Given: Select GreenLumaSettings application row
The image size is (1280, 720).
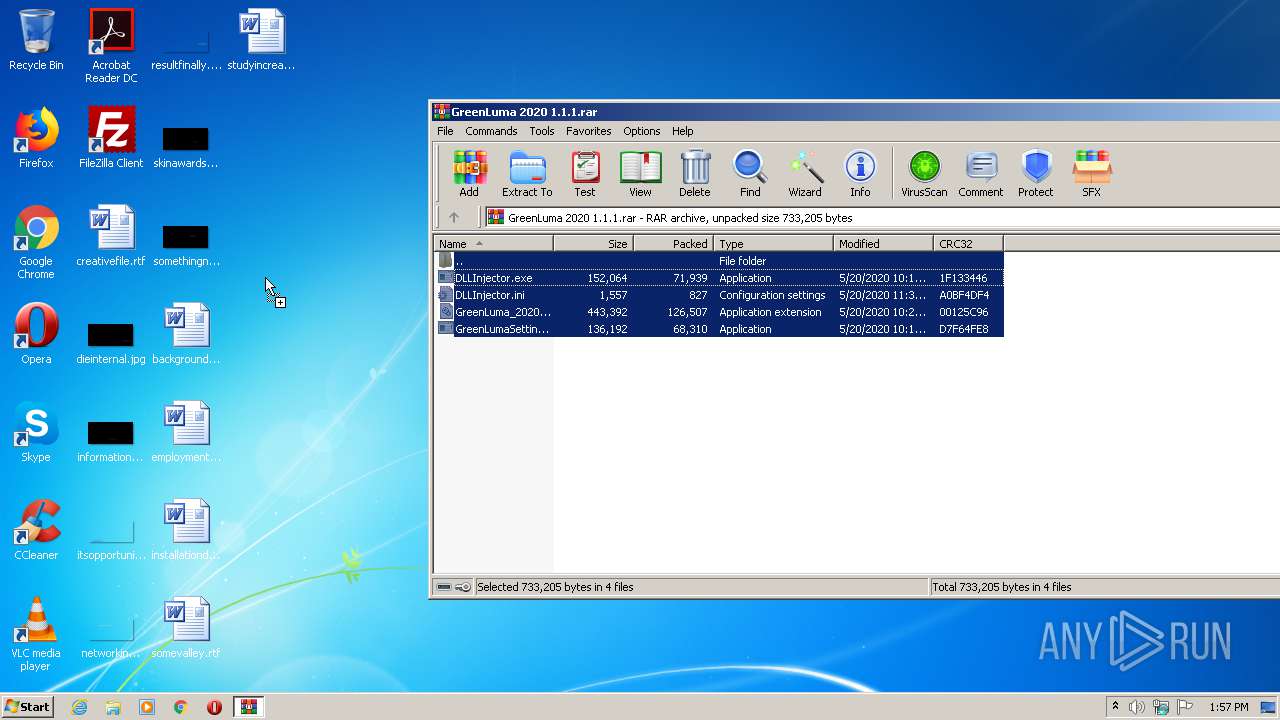Looking at the screenshot, I should [x=719, y=329].
